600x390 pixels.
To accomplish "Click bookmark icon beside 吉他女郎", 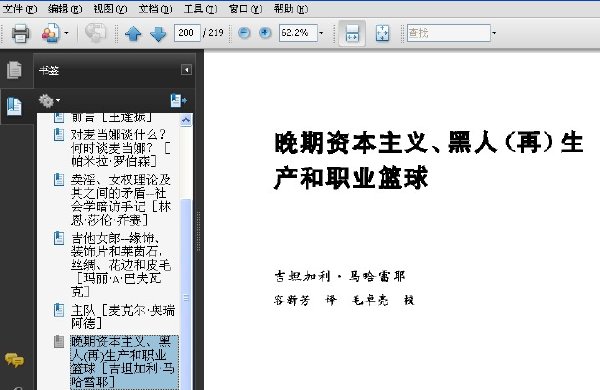I will 59,238.
